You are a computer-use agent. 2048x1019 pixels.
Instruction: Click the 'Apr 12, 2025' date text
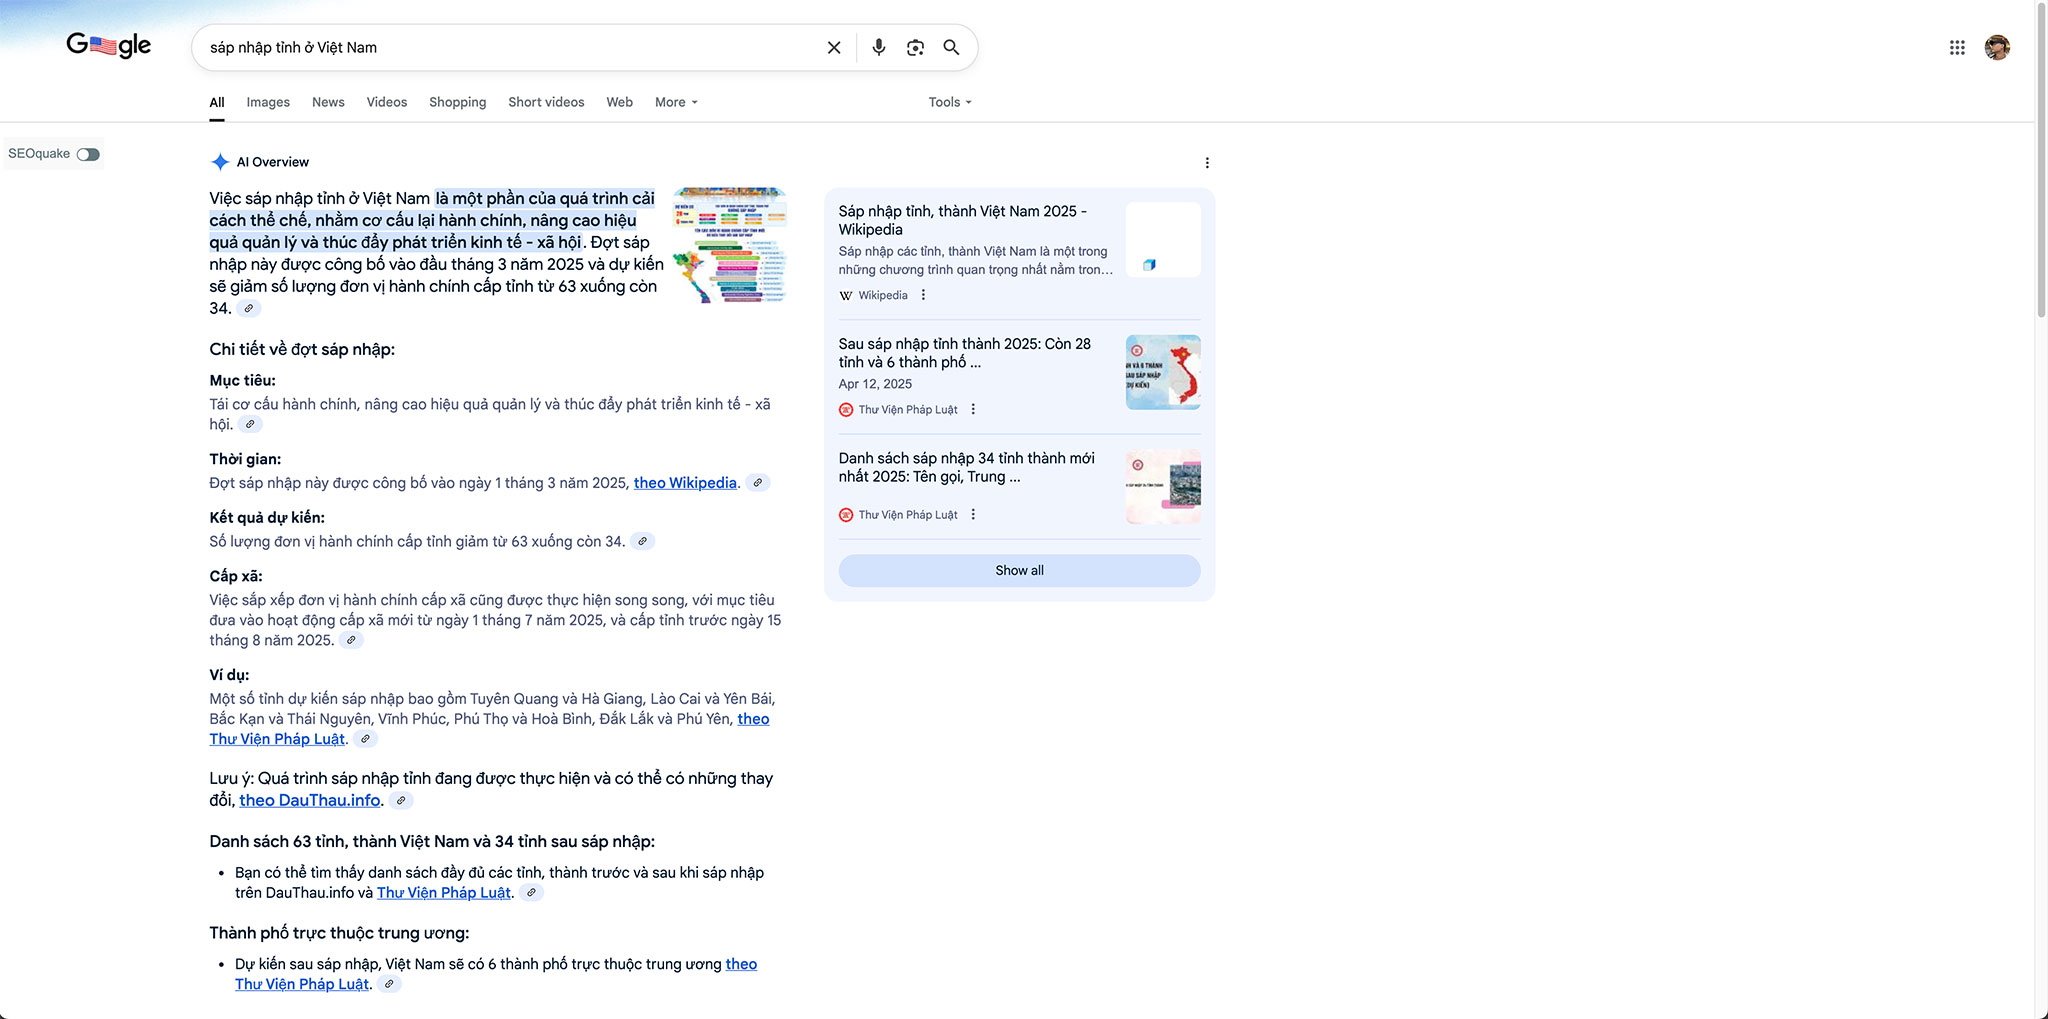pyautogui.click(x=875, y=384)
